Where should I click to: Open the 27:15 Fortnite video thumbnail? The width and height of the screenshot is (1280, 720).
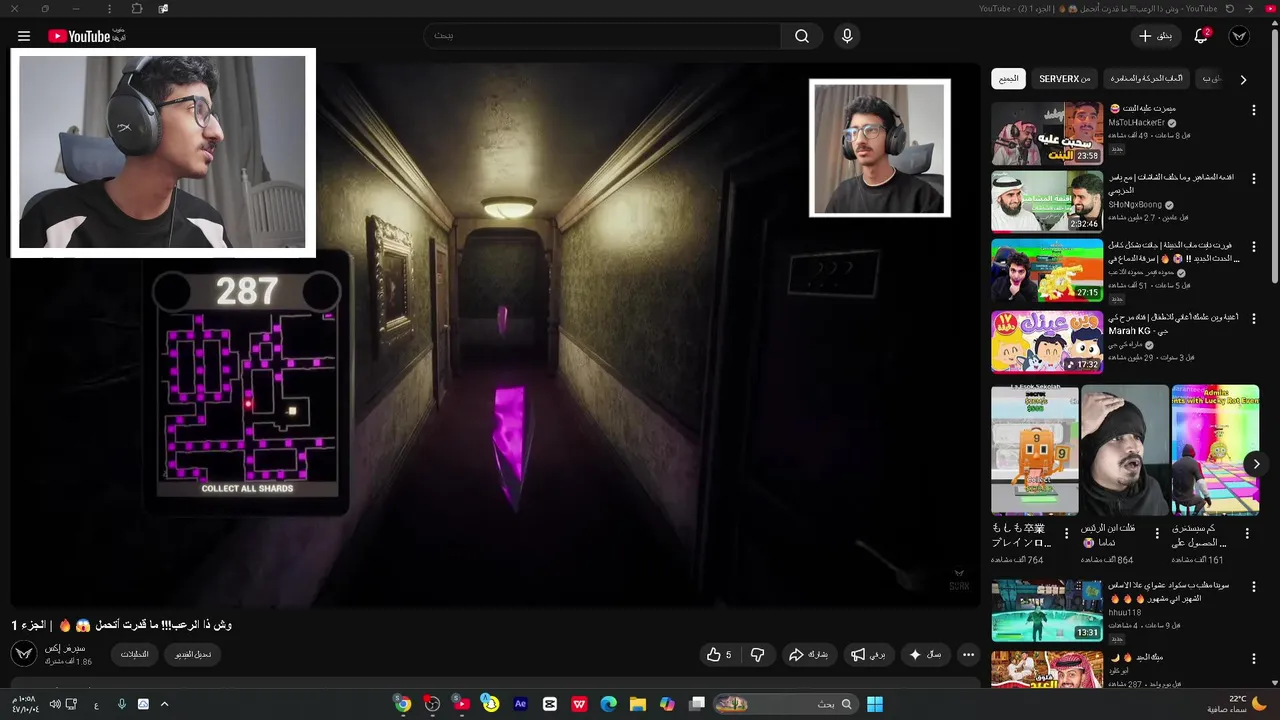tap(1047, 271)
